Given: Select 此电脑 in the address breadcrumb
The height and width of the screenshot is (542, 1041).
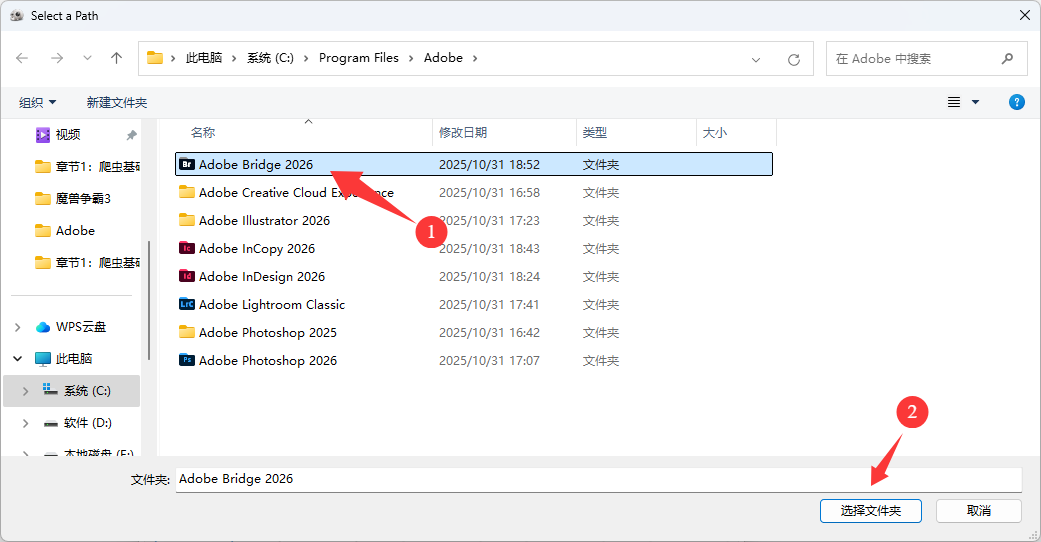Looking at the screenshot, I should (x=204, y=58).
